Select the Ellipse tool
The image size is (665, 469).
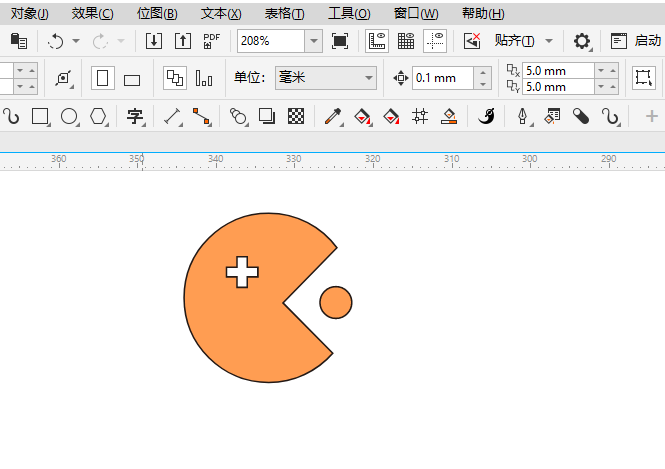pos(69,117)
